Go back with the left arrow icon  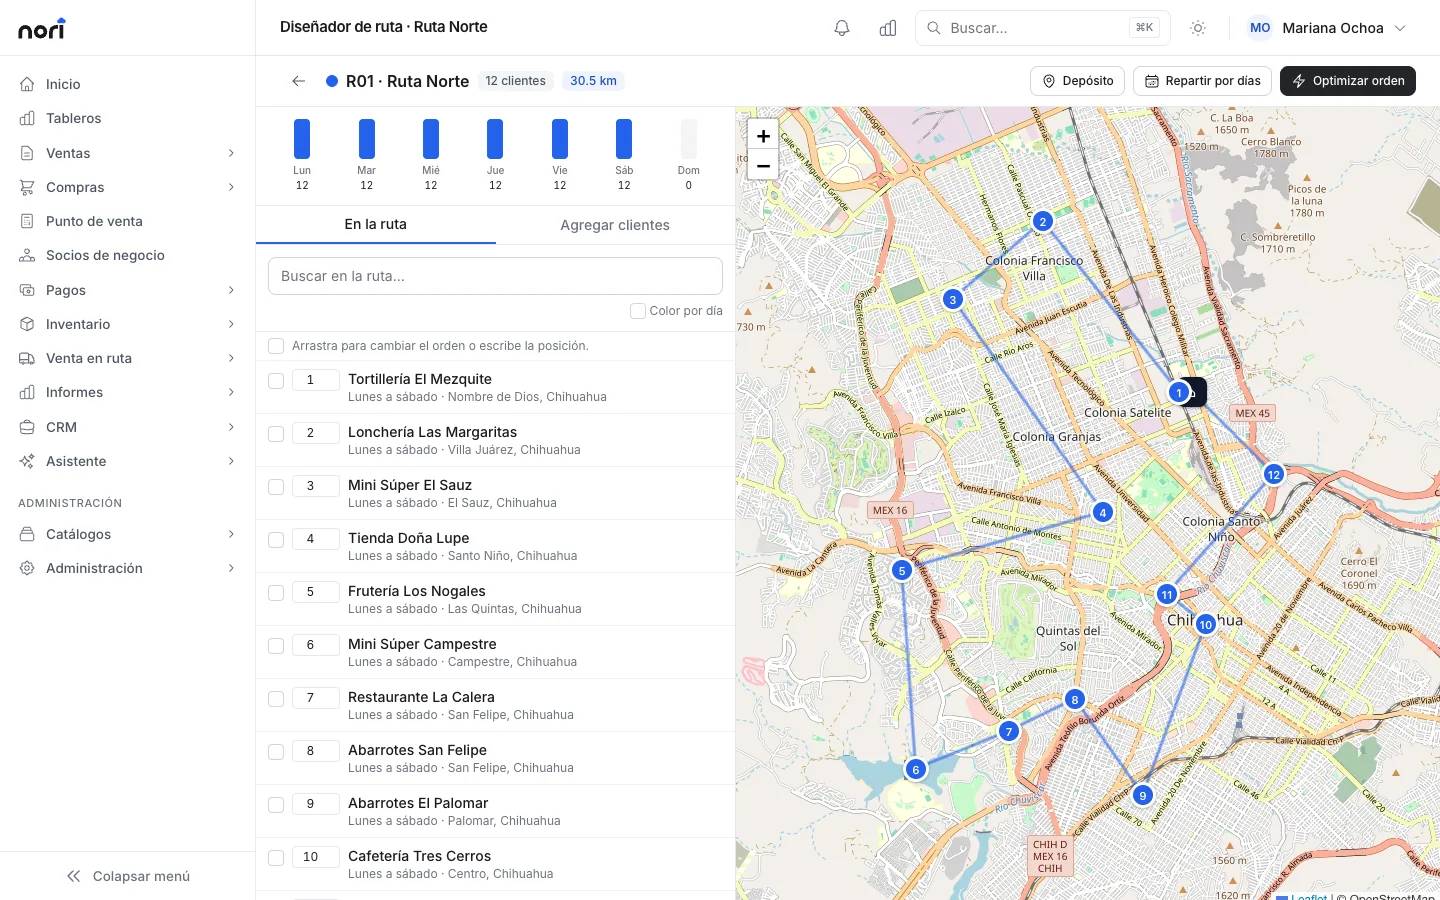pos(298,81)
